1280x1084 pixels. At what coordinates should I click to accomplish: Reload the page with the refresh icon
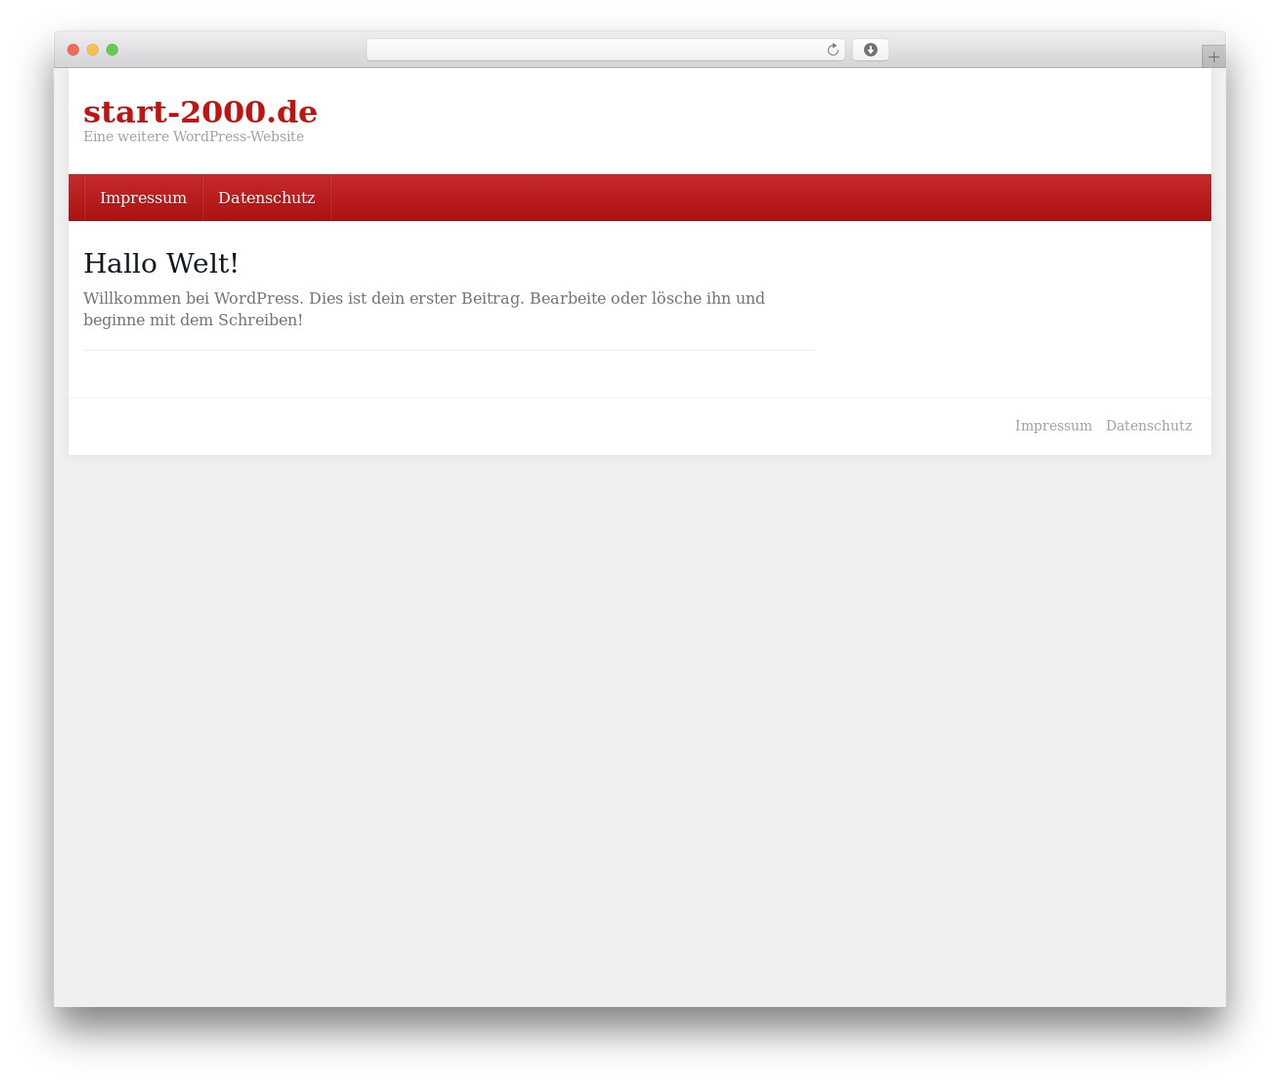pyautogui.click(x=832, y=50)
